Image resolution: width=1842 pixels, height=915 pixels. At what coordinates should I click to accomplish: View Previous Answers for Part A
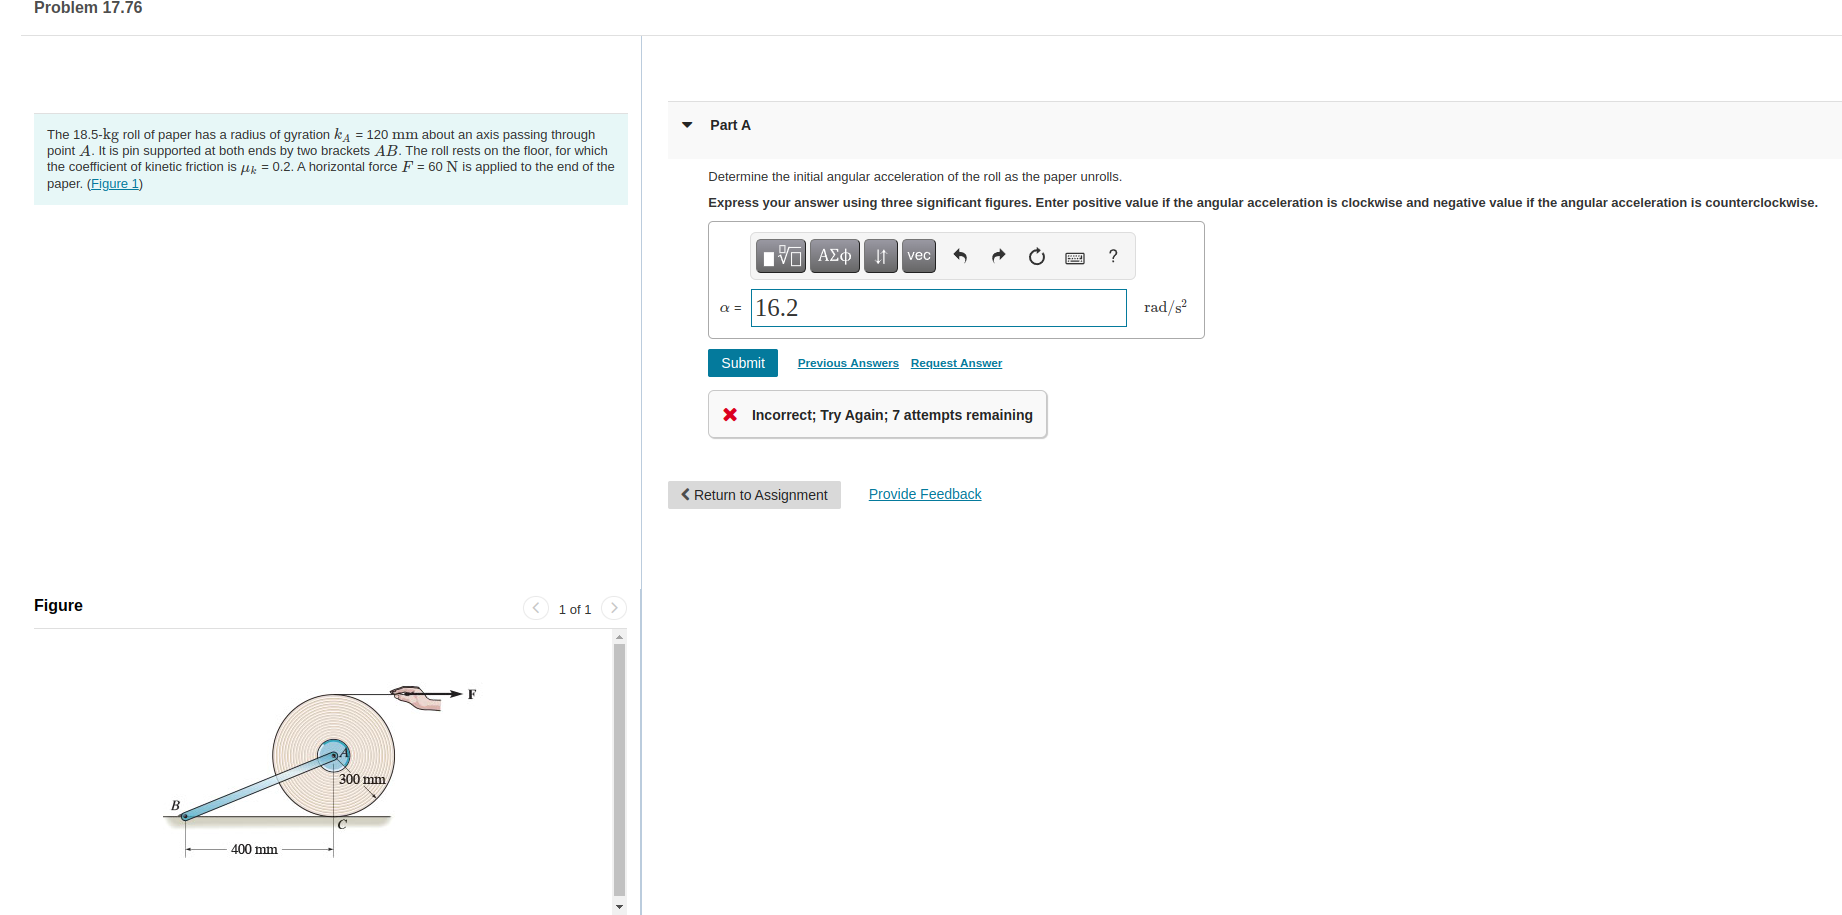tap(847, 362)
